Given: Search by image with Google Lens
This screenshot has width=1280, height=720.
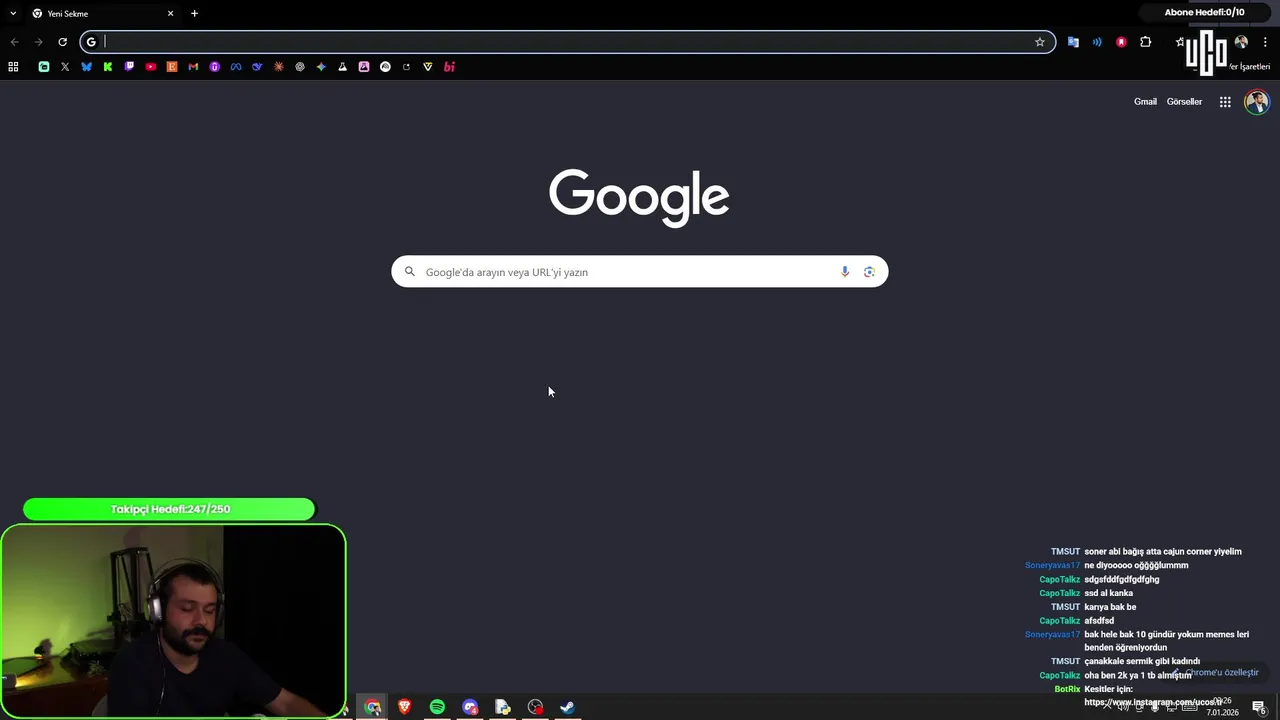Looking at the screenshot, I should [869, 272].
